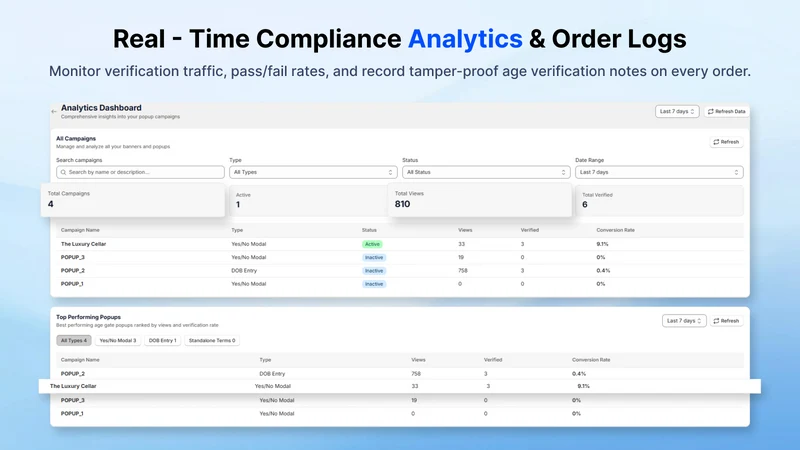Screen dimensions: 800x450
Task: Select the Yes/No Modal 3 filter tab
Action: click(118, 340)
